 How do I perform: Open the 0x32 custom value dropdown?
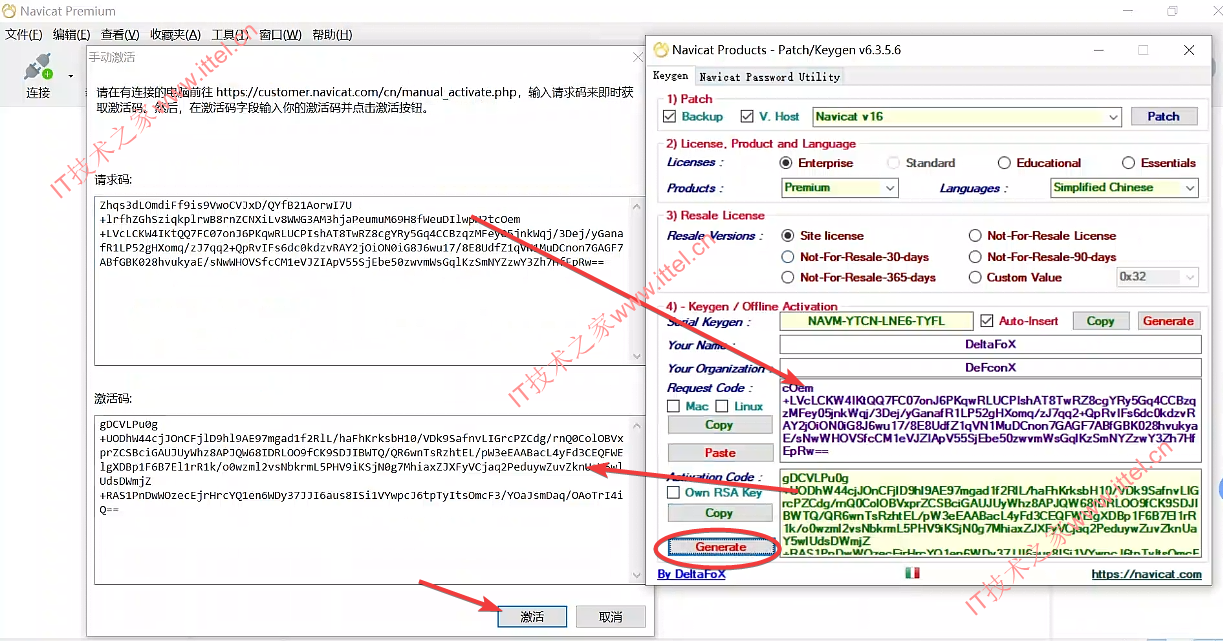[1157, 277]
